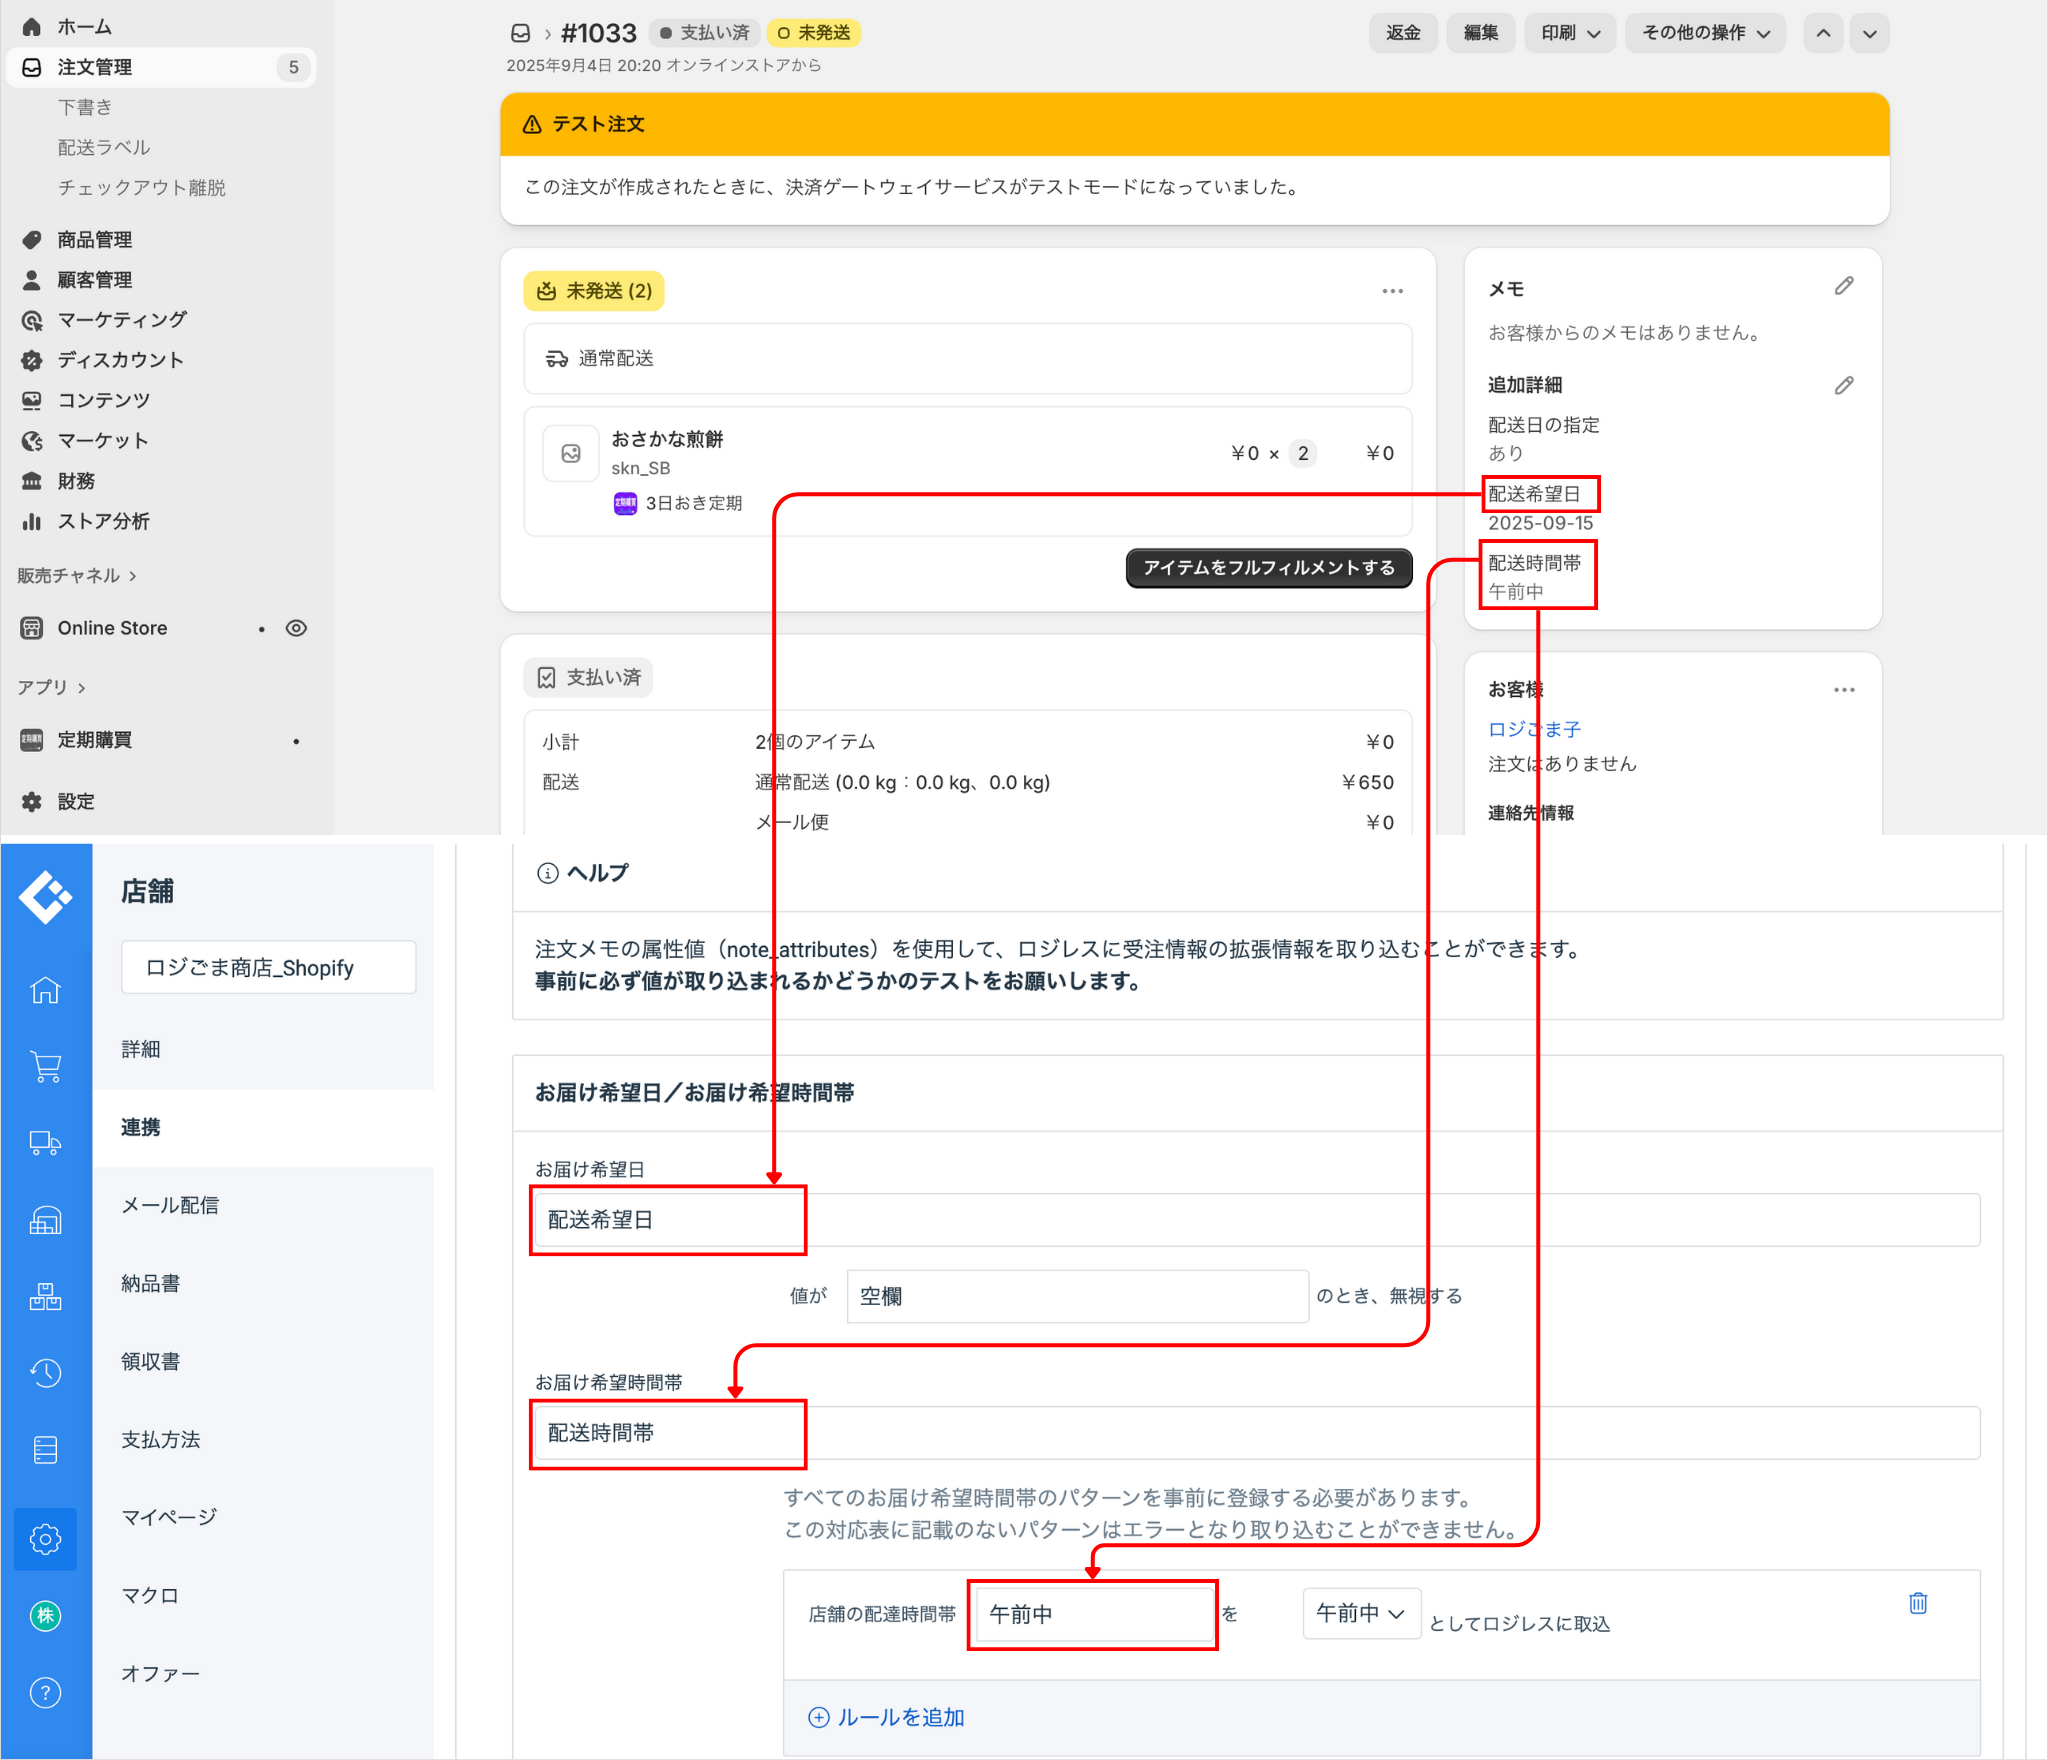Click the question mark help icon in the sidebar
This screenshot has height=1760, width=2048.
click(x=46, y=1693)
